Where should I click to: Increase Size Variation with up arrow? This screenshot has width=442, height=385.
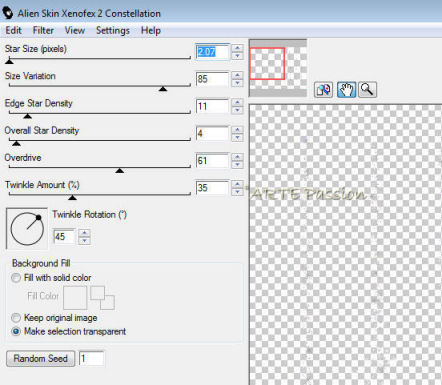pos(237,75)
